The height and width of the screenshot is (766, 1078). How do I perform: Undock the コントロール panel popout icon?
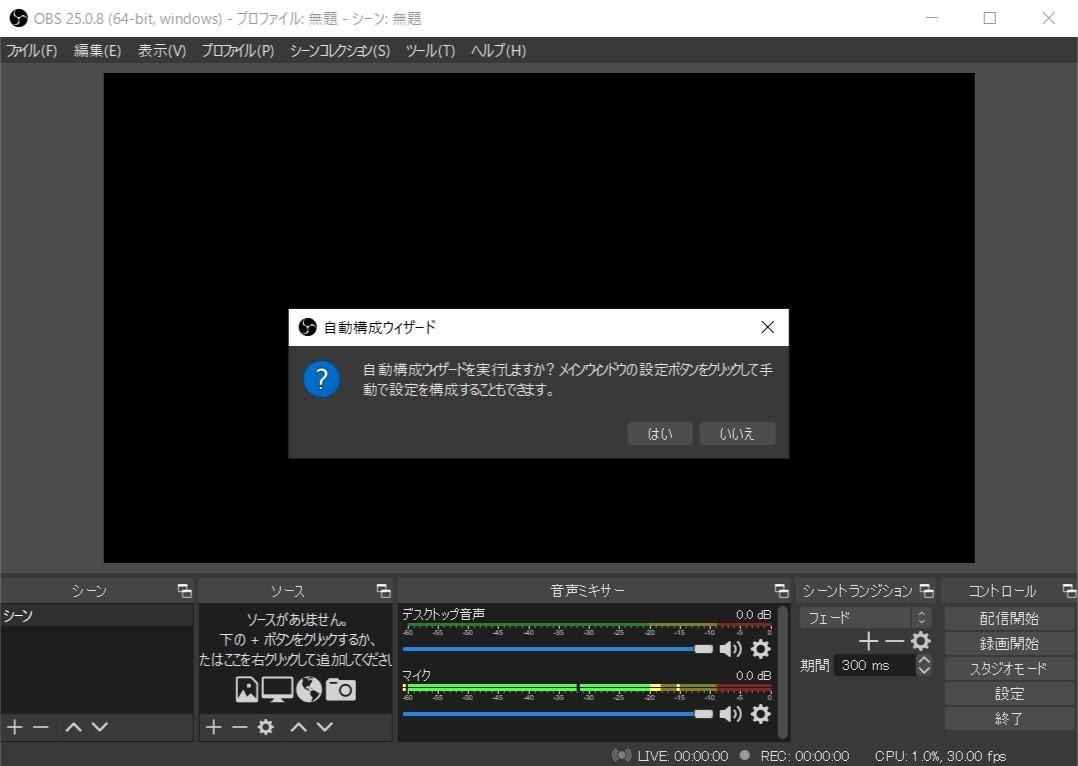tap(1069, 591)
